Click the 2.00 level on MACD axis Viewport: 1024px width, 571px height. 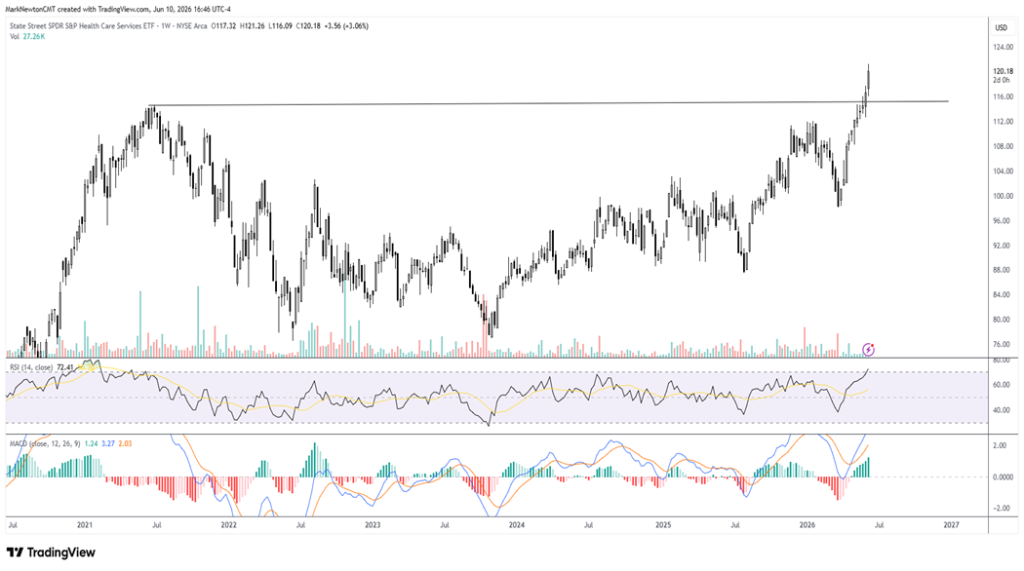click(x=999, y=446)
